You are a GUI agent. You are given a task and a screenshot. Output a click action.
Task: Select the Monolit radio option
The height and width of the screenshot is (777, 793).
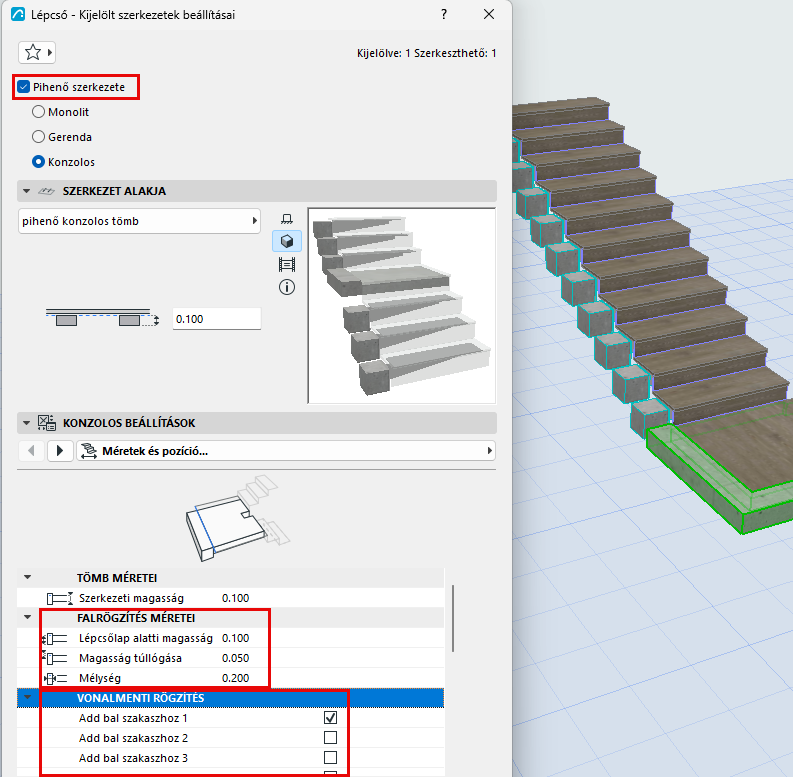tap(38, 112)
